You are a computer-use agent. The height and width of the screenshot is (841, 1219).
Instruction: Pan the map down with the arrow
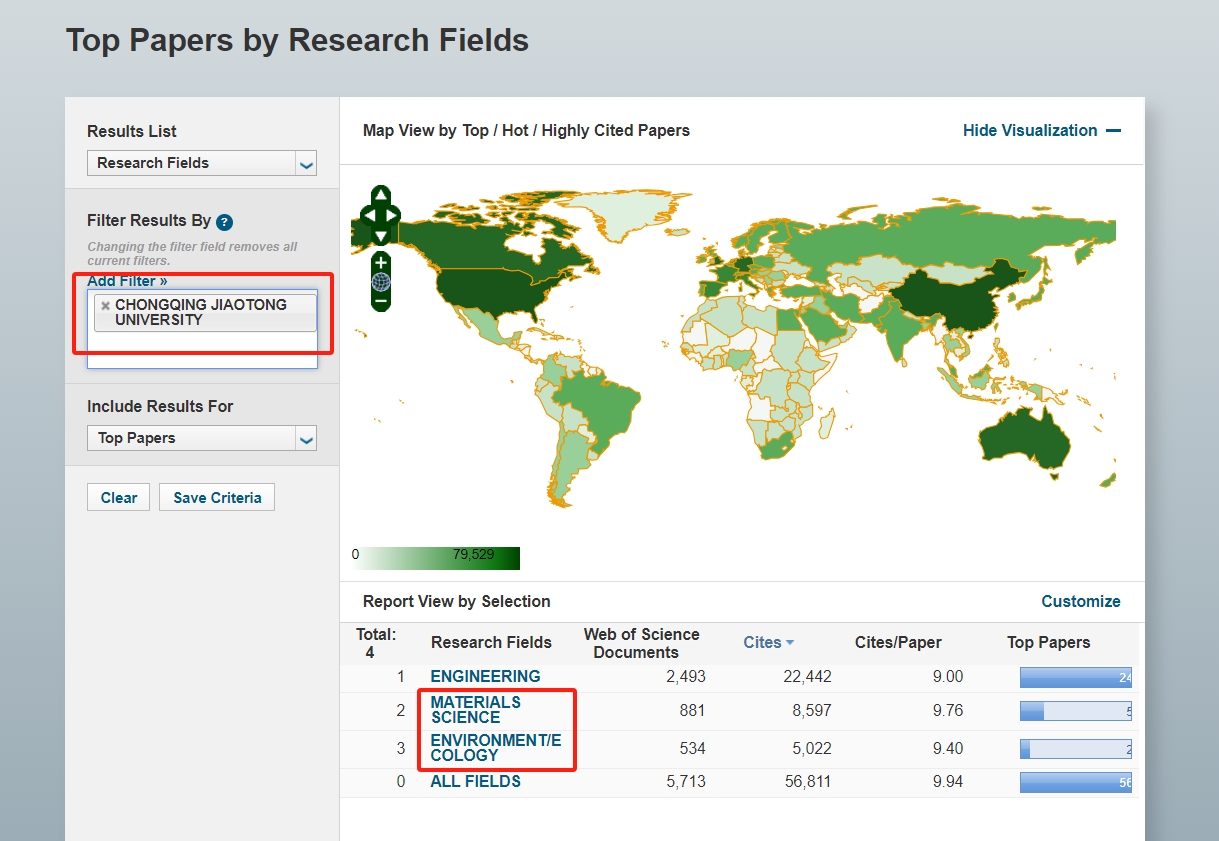click(x=380, y=236)
